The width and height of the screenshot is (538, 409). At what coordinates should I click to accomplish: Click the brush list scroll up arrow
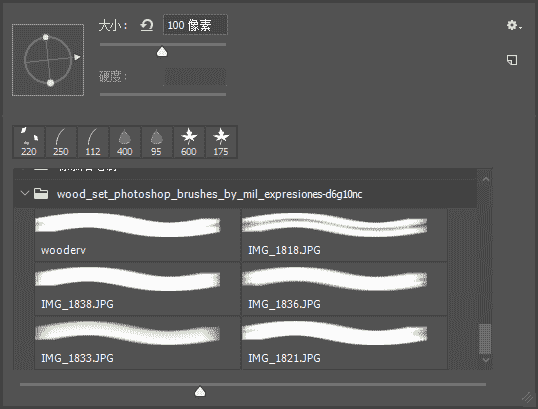click(486, 179)
